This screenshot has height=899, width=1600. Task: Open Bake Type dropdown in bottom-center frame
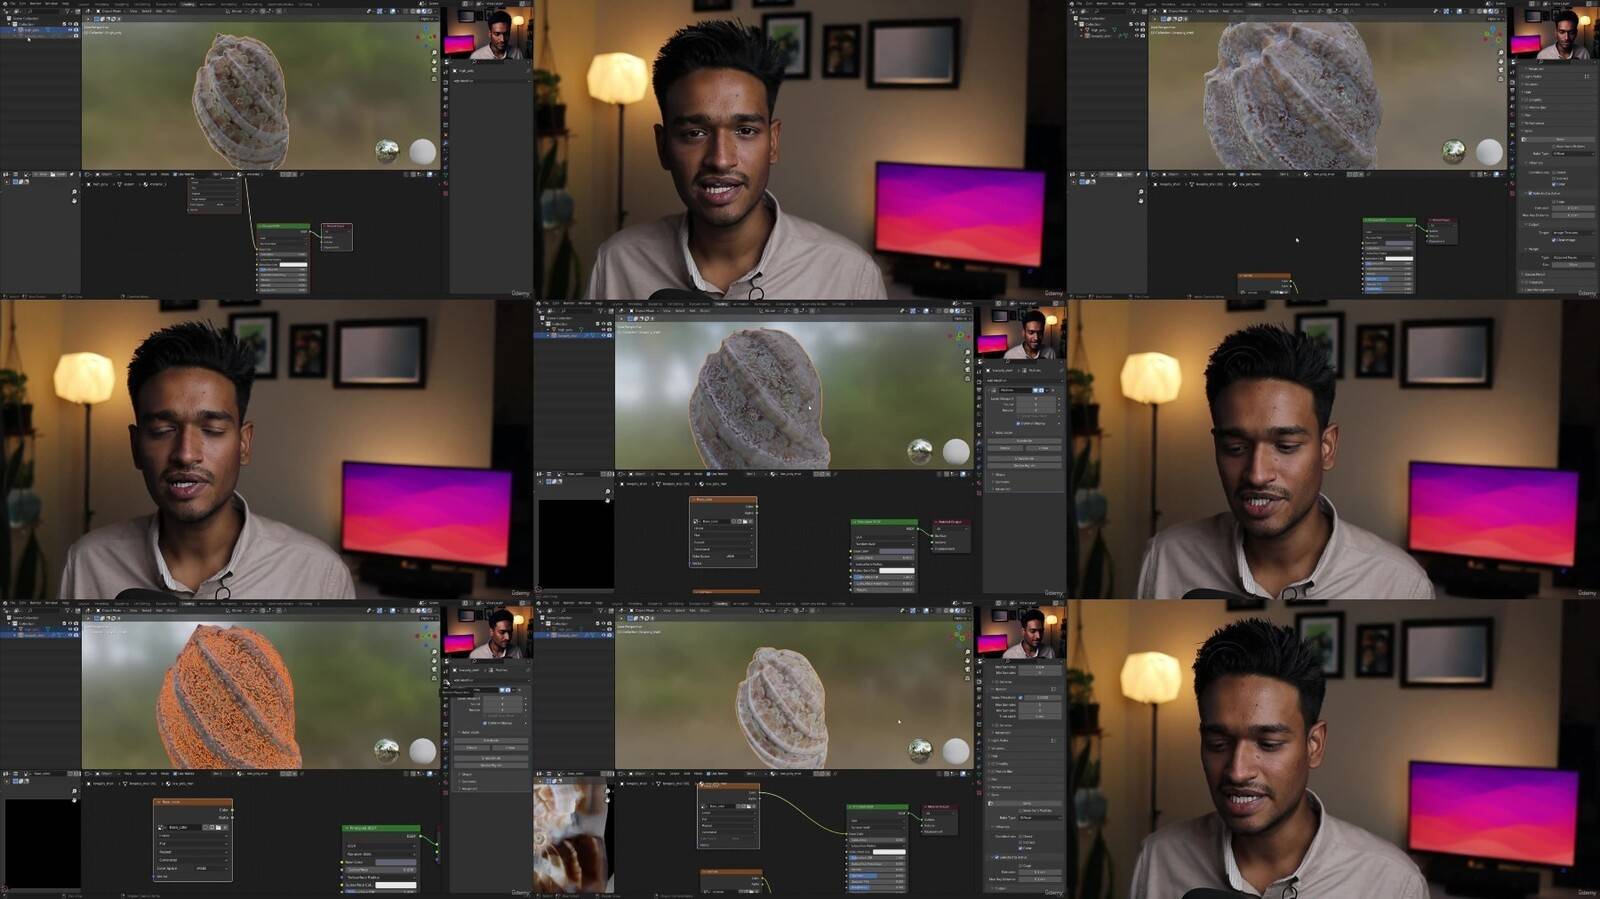[1038, 818]
